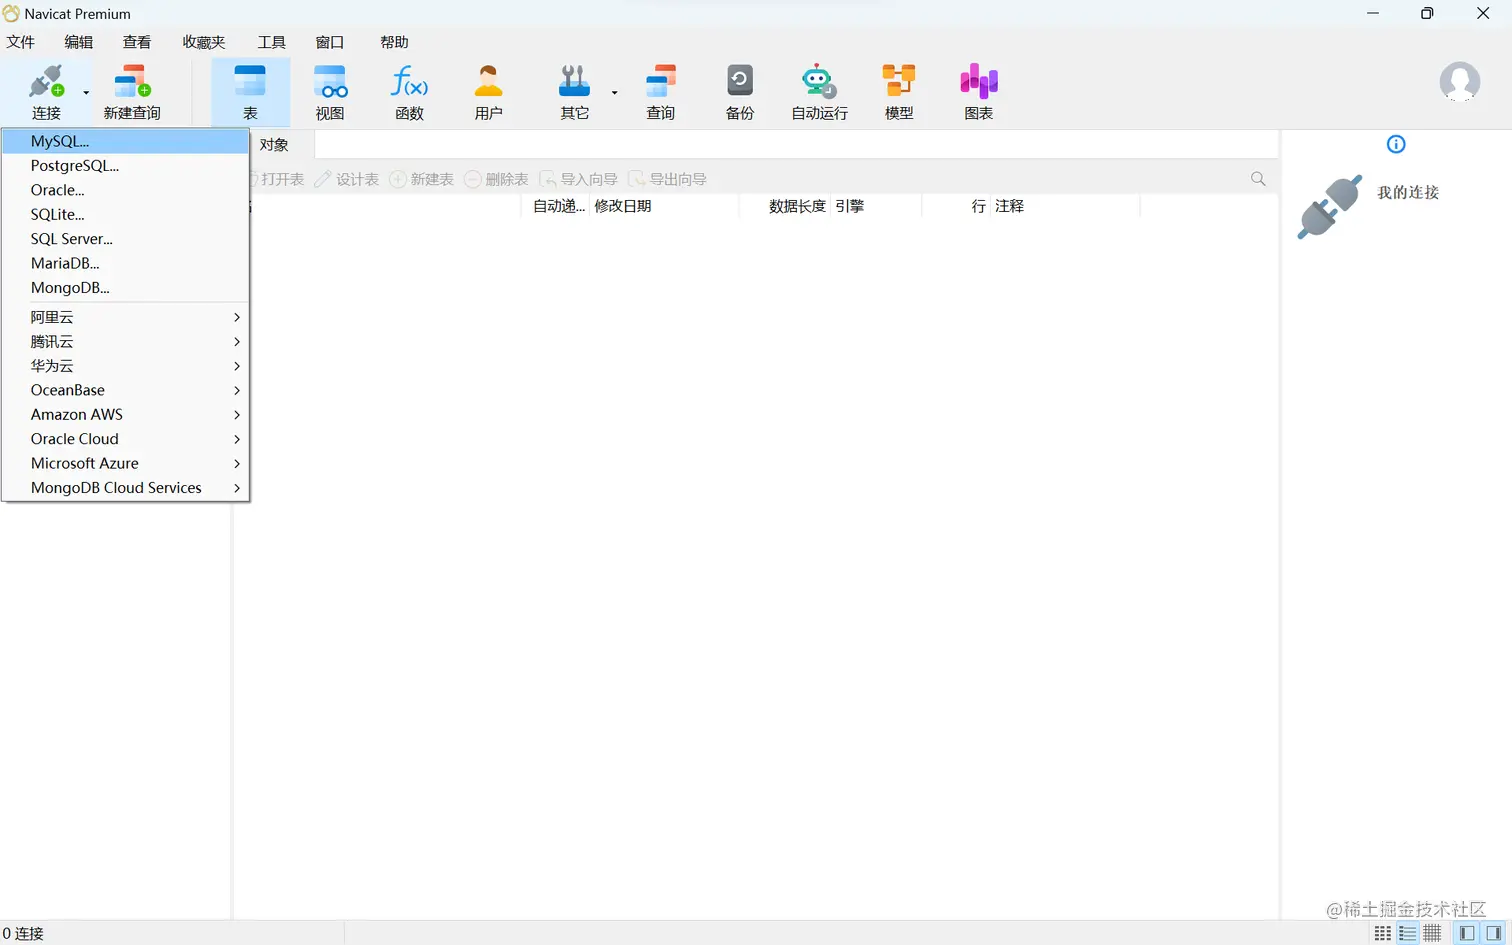Open the 模型 model toolbar icon

click(x=899, y=82)
